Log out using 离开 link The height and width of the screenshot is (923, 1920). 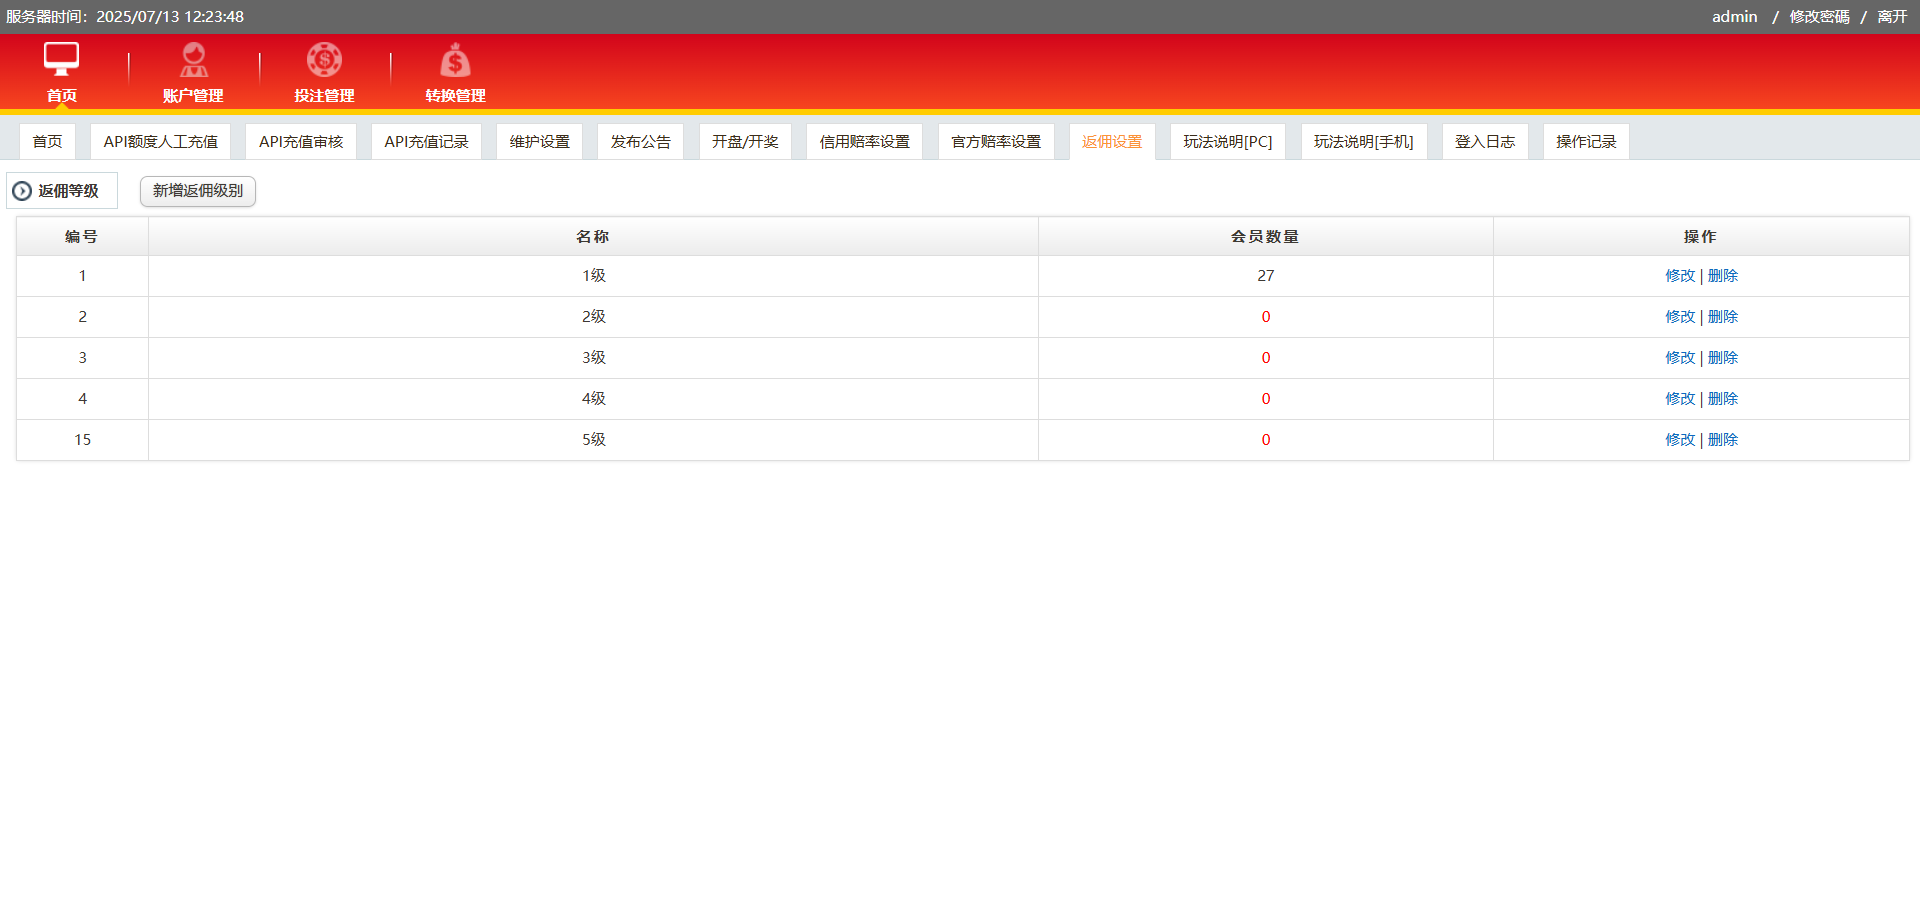click(x=1892, y=17)
